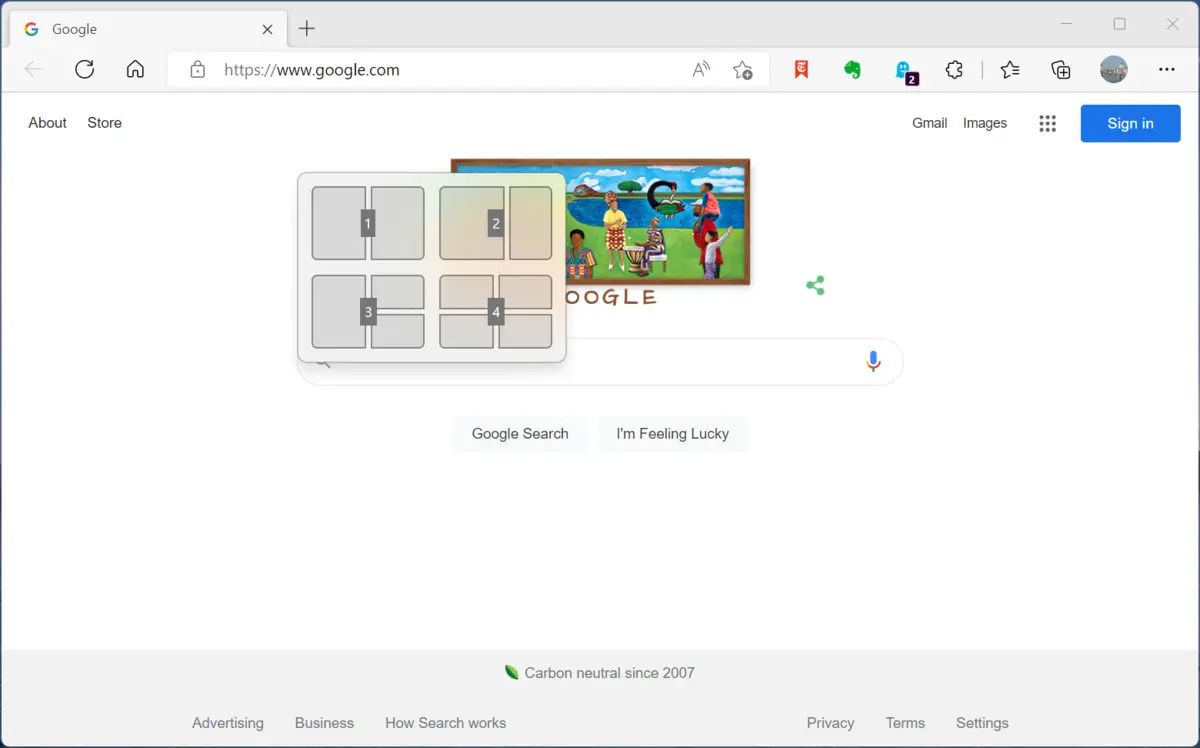1200x748 pixels.
Task: Click the browser refresh icon
Action: (x=85, y=69)
